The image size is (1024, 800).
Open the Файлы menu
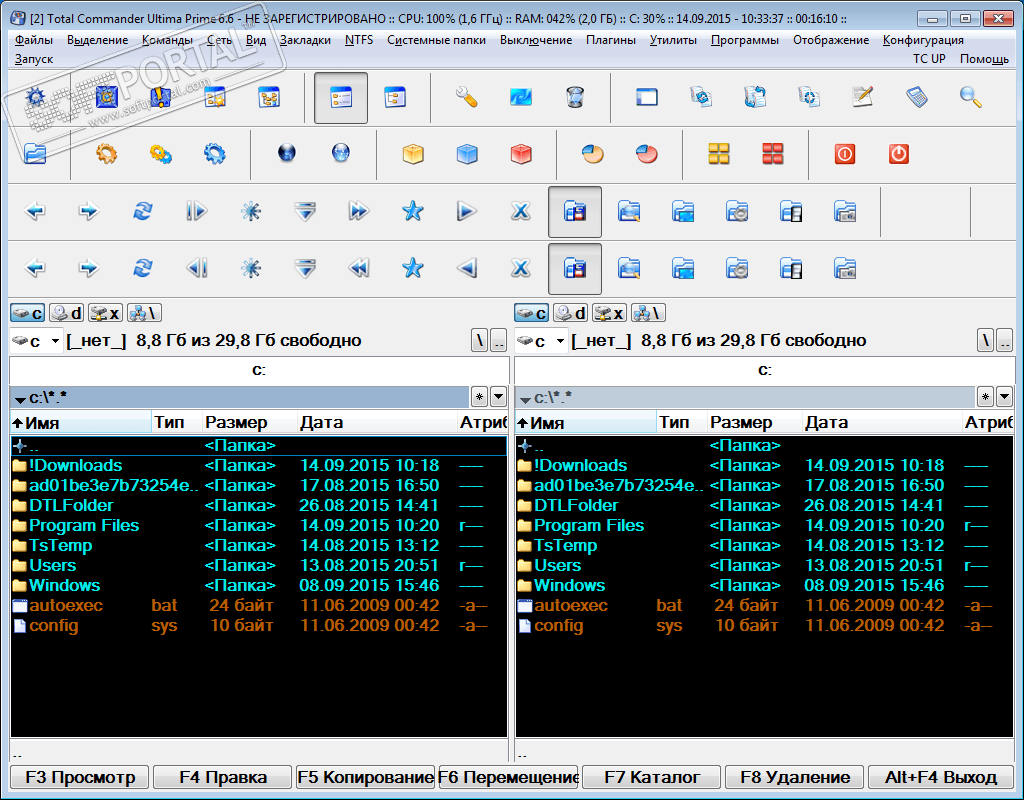(x=34, y=40)
